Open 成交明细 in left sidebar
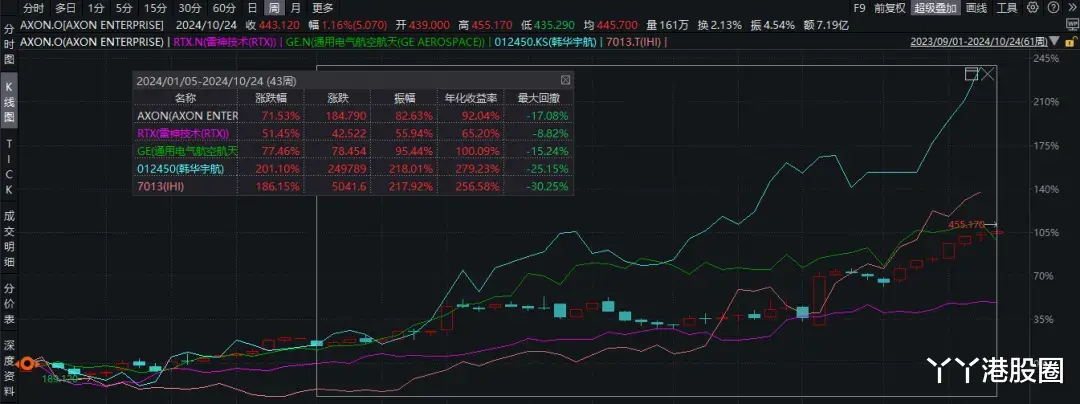Image resolution: width=1080 pixels, height=404 pixels. (x=10, y=239)
